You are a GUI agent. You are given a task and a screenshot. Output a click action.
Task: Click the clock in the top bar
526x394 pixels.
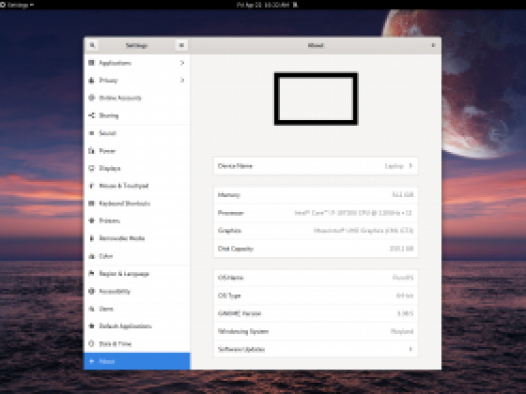[x=263, y=5]
